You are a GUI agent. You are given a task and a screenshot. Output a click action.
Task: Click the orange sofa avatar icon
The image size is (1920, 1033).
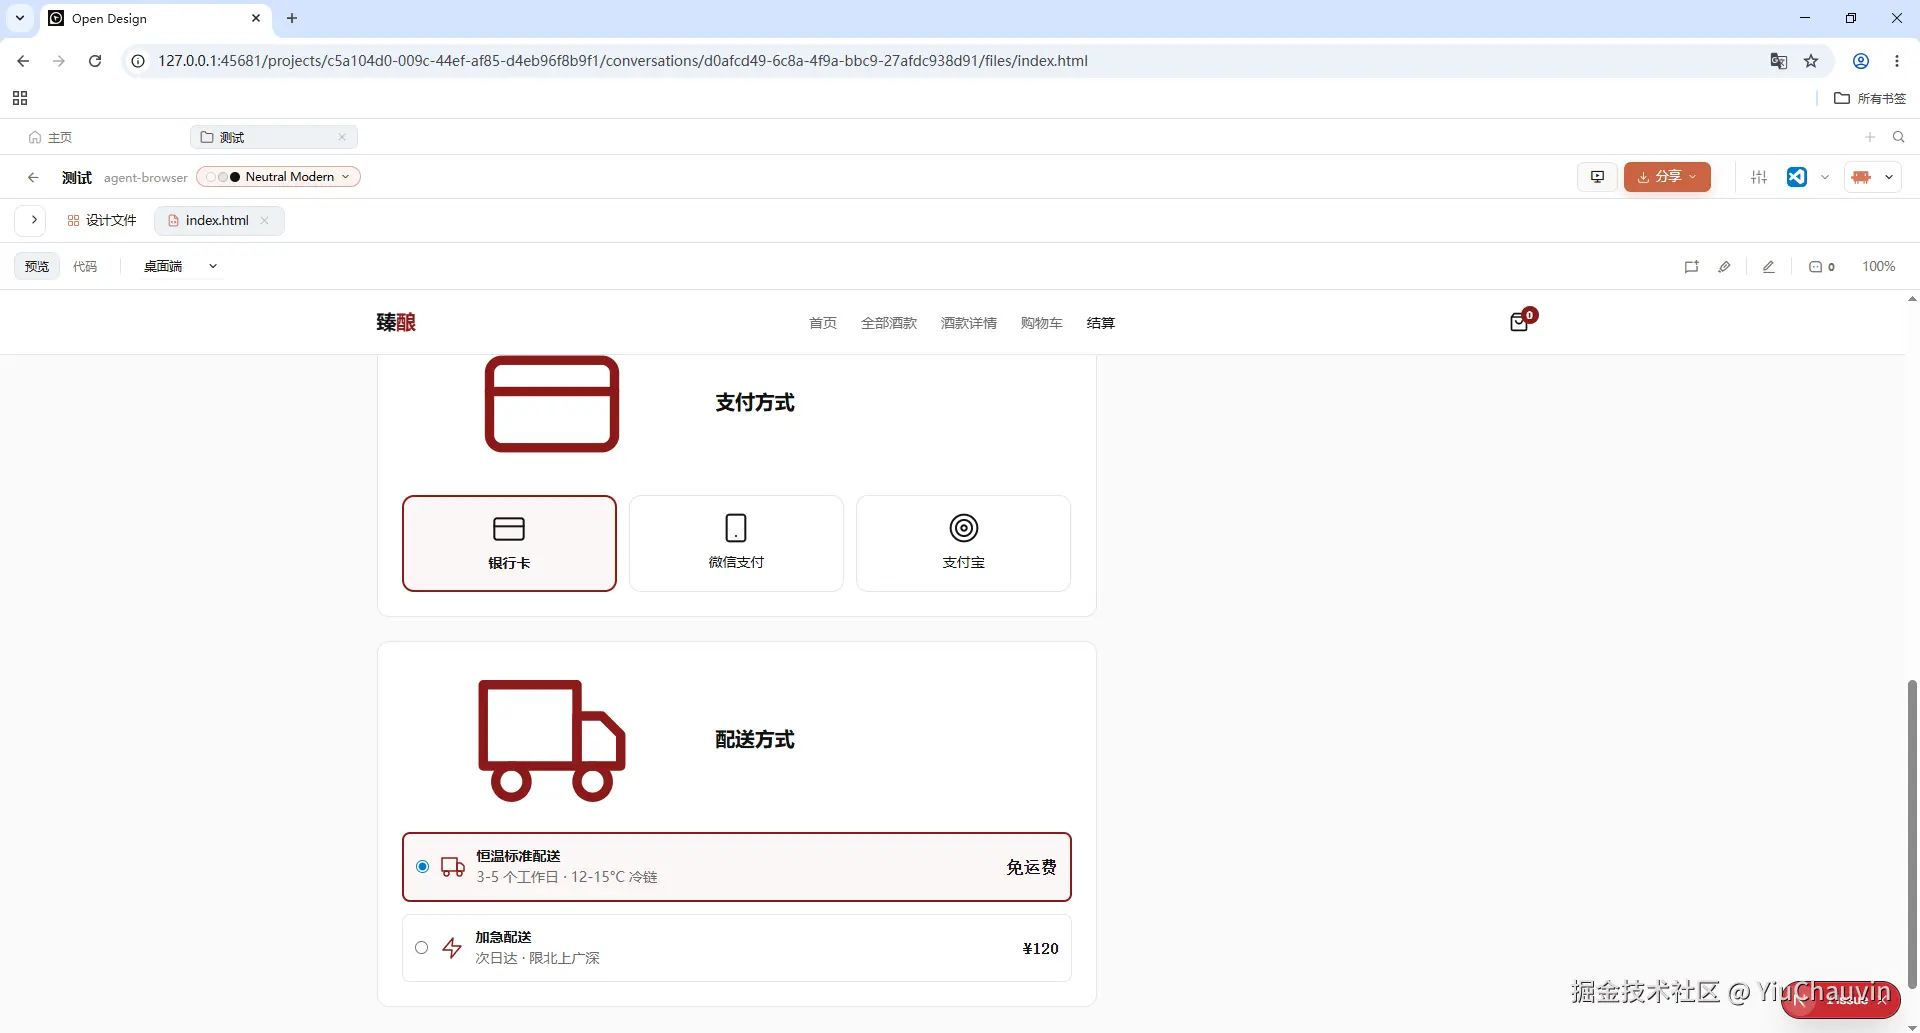(1861, 177)
